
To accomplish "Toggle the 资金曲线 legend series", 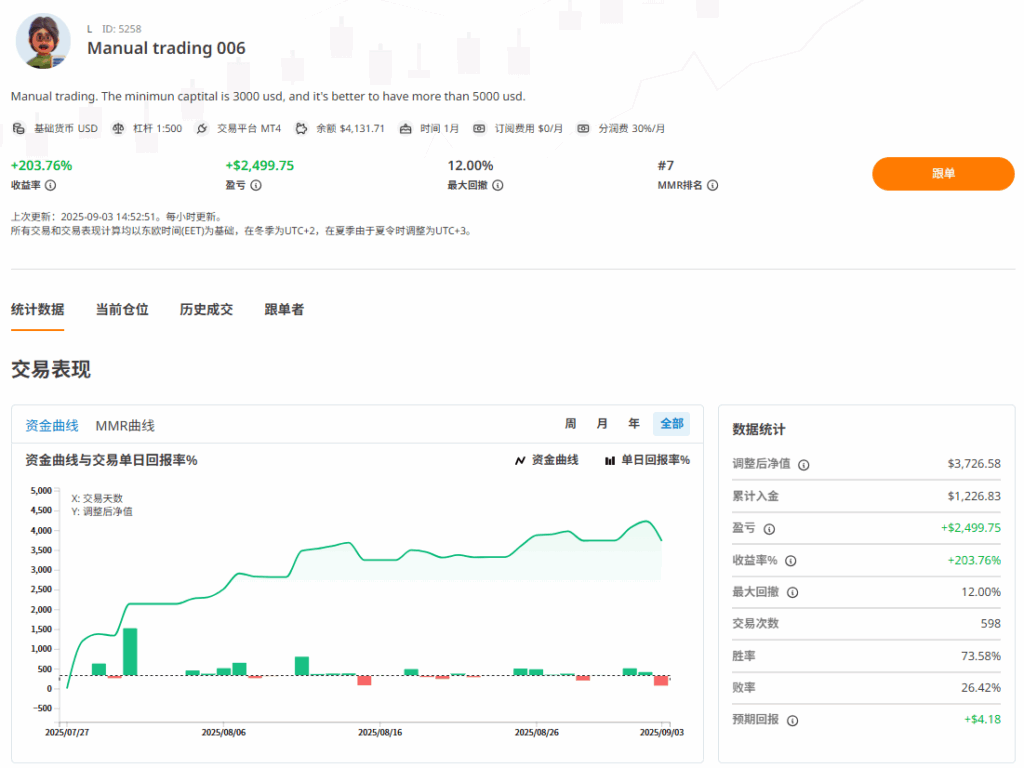I will (x=546, y=460).
